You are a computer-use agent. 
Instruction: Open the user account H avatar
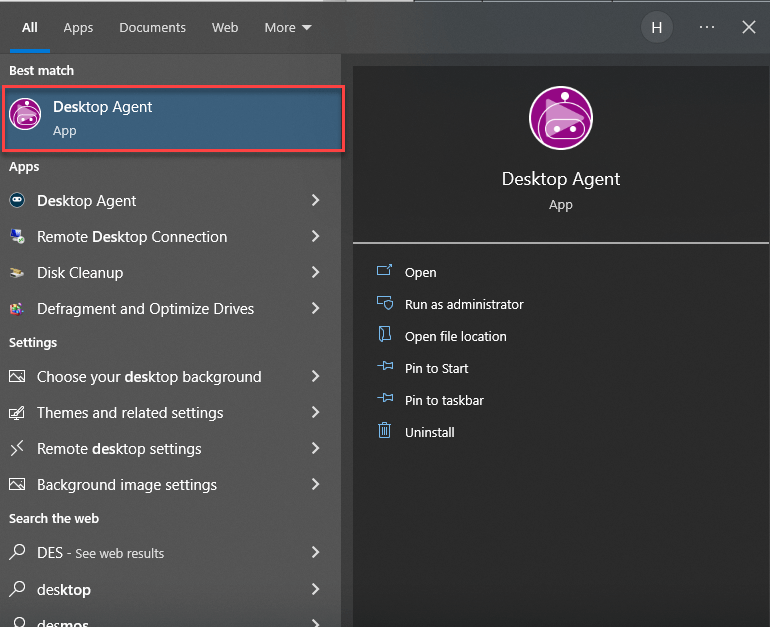(656, 28)
